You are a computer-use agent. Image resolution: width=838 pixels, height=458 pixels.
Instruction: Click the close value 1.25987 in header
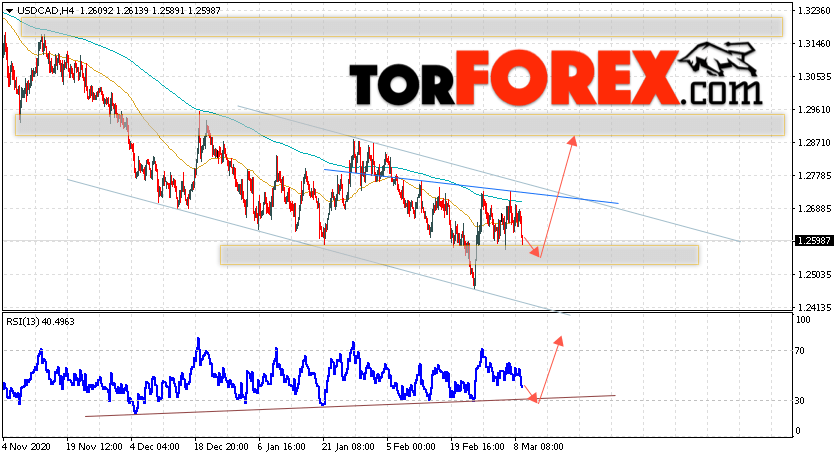pos(204,11)
